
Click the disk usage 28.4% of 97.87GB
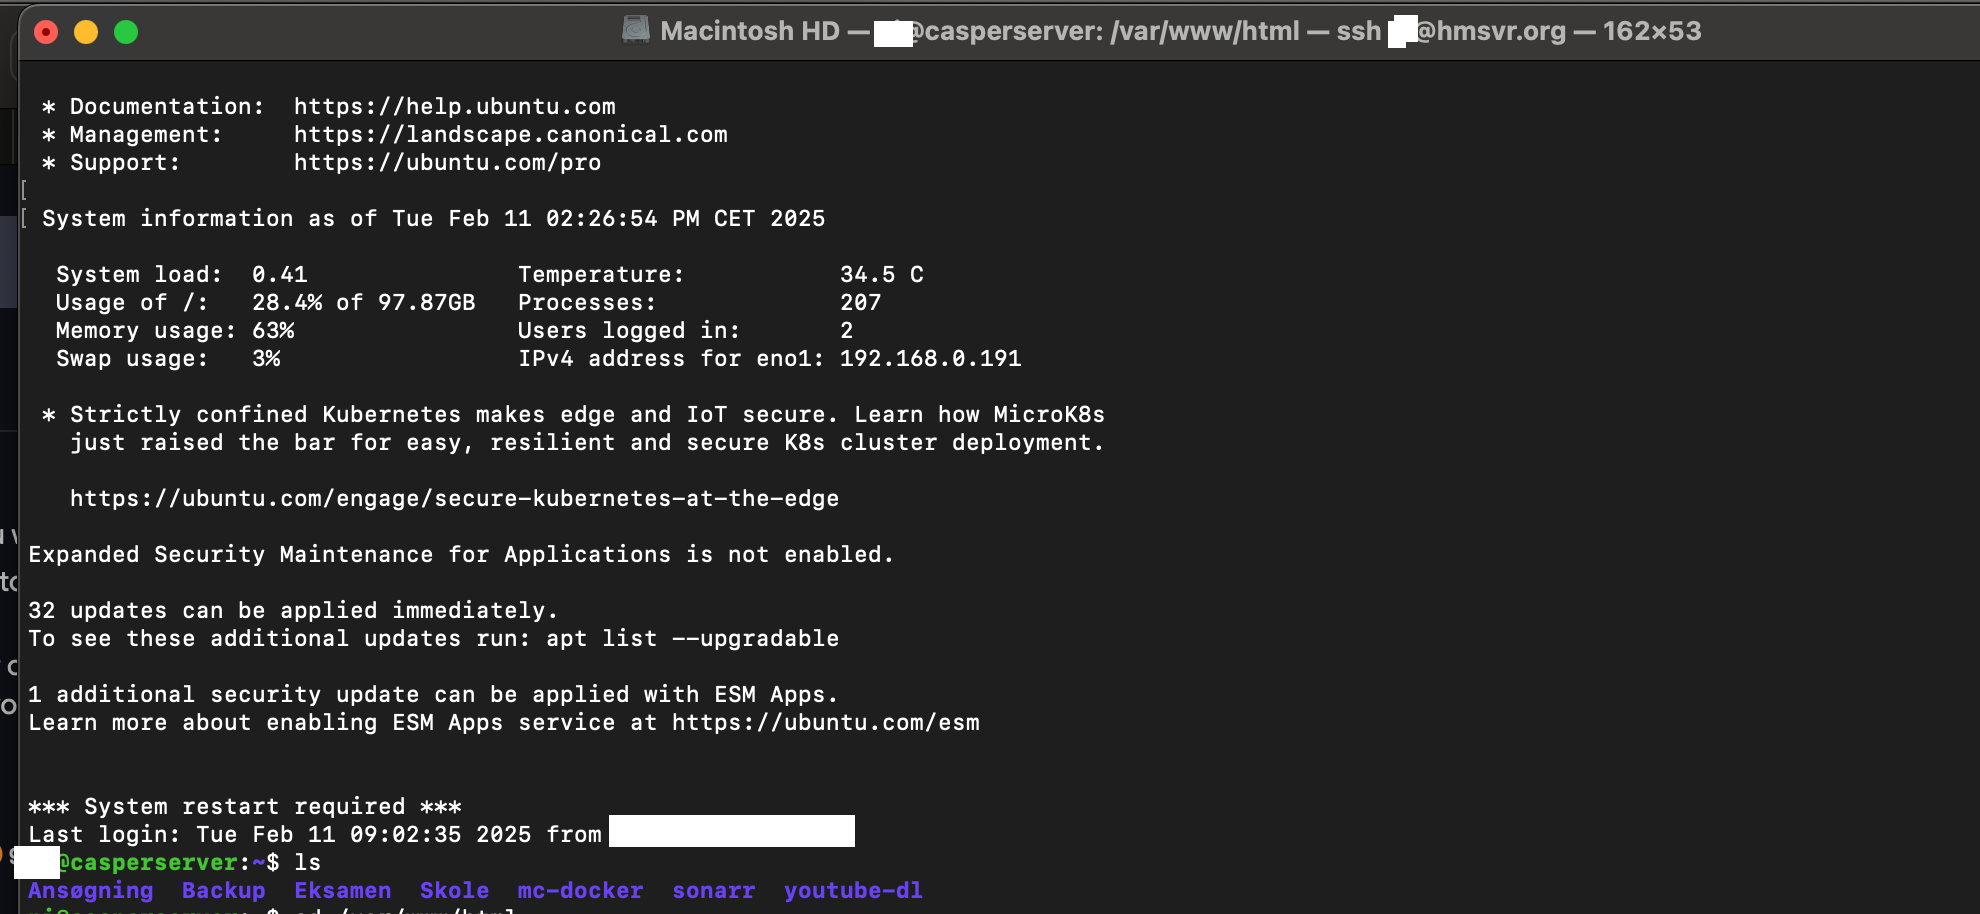(x=364, y=302)
